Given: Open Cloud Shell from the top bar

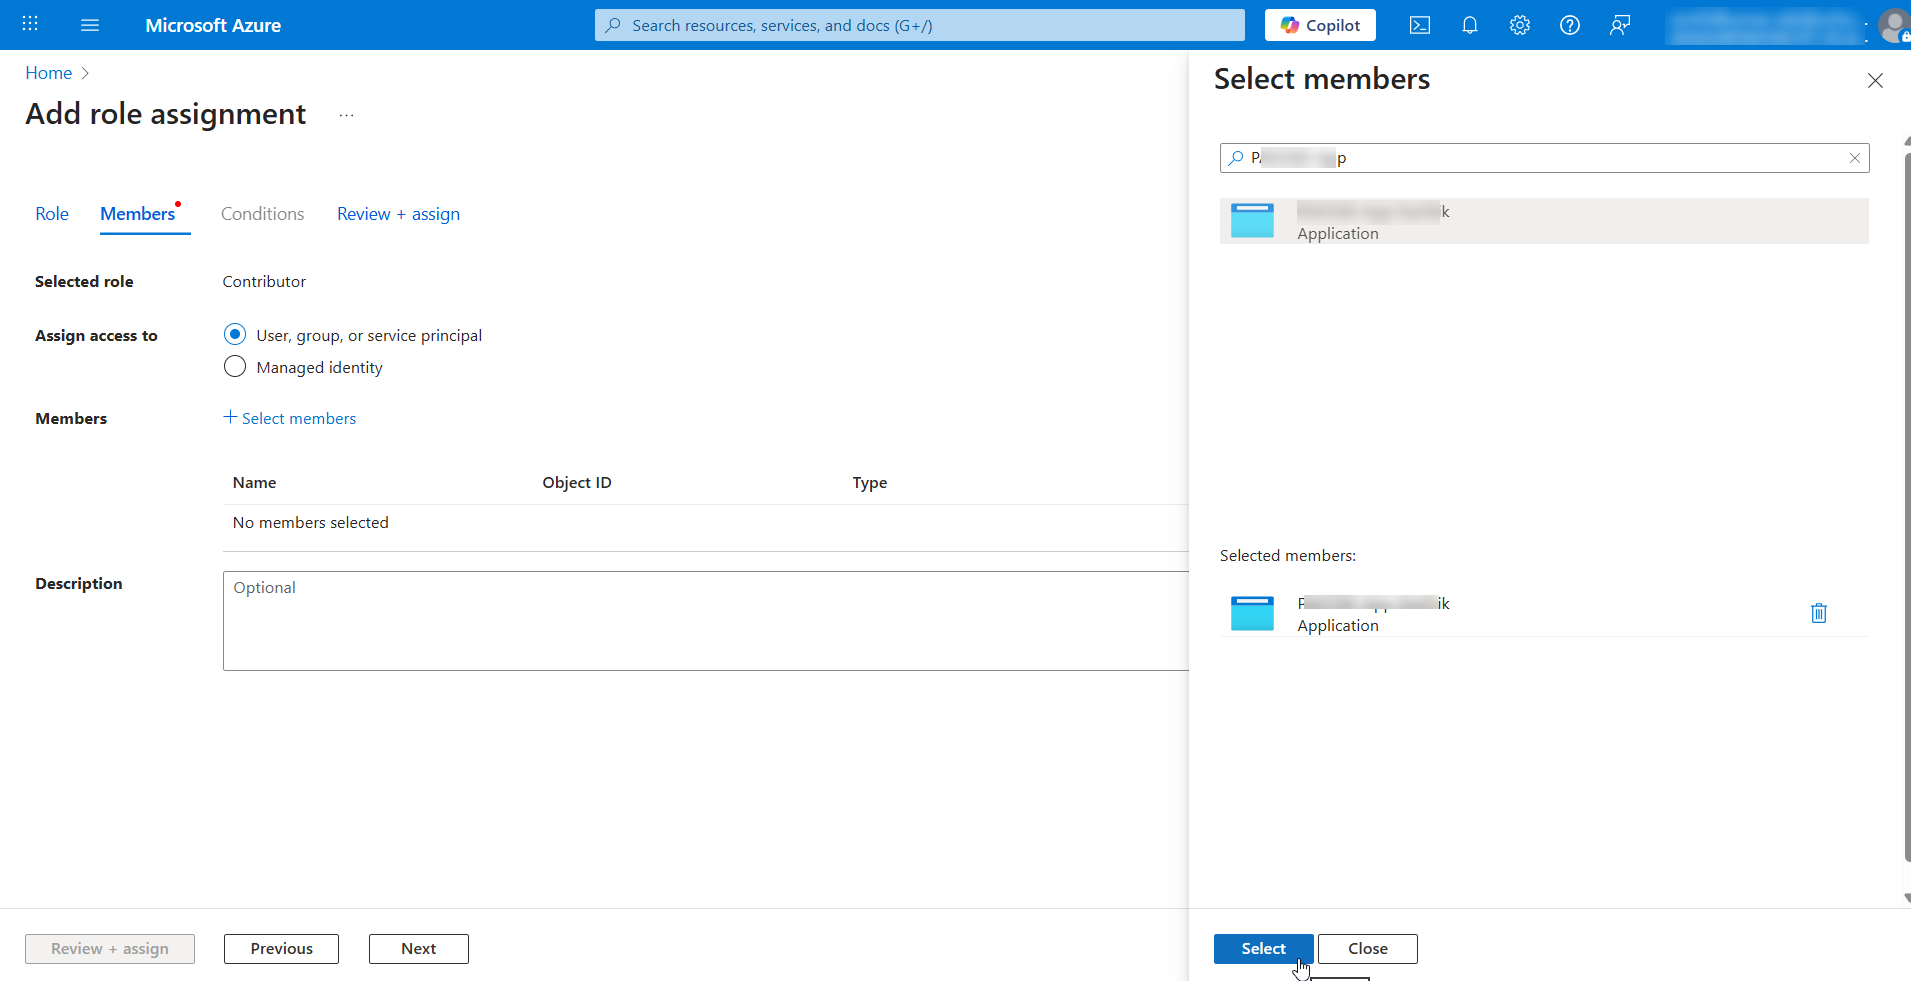Looking at the screenshot, I should point(1419,25).
